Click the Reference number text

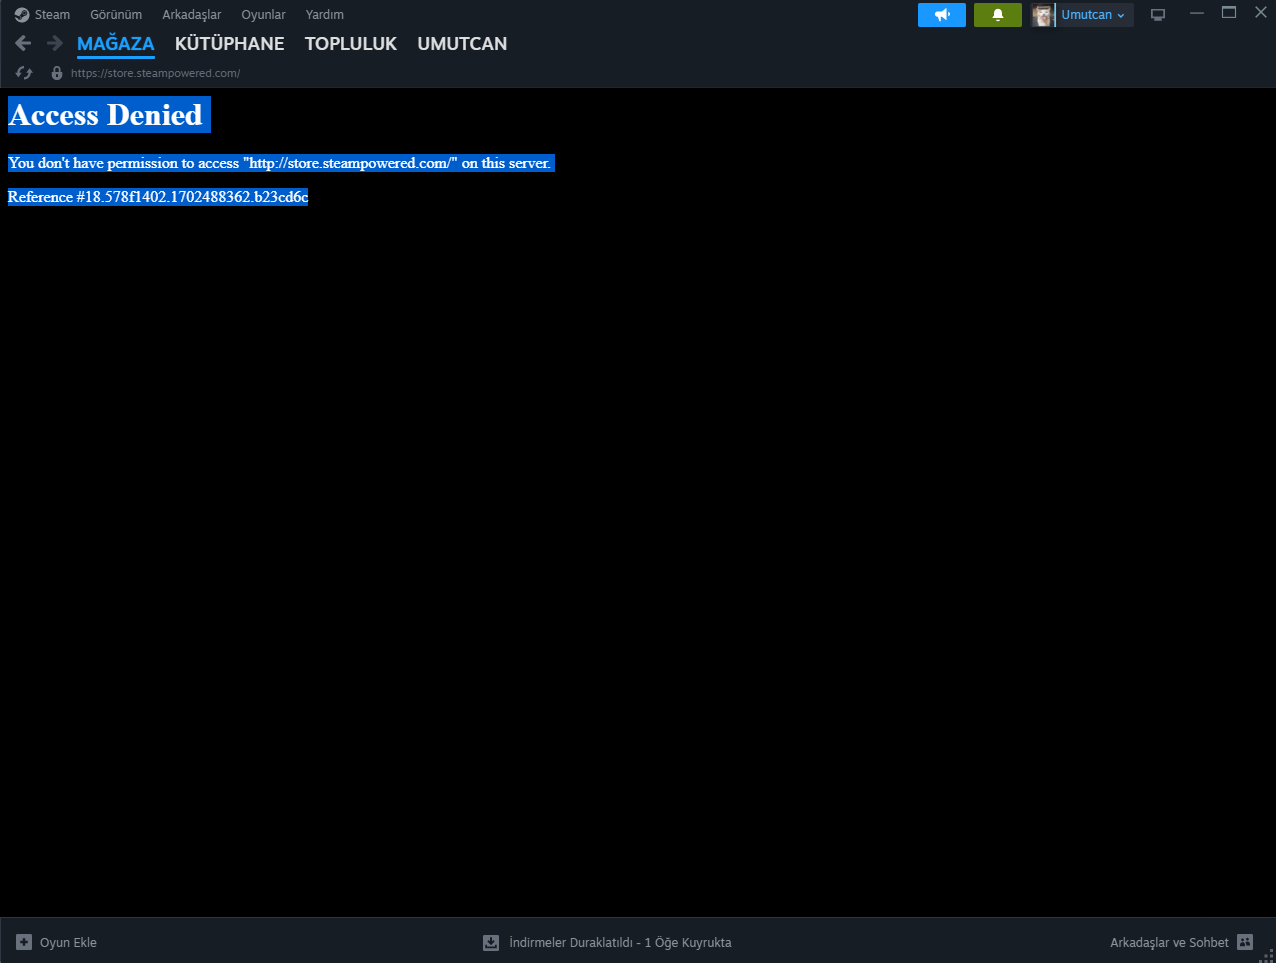(158, 197)
